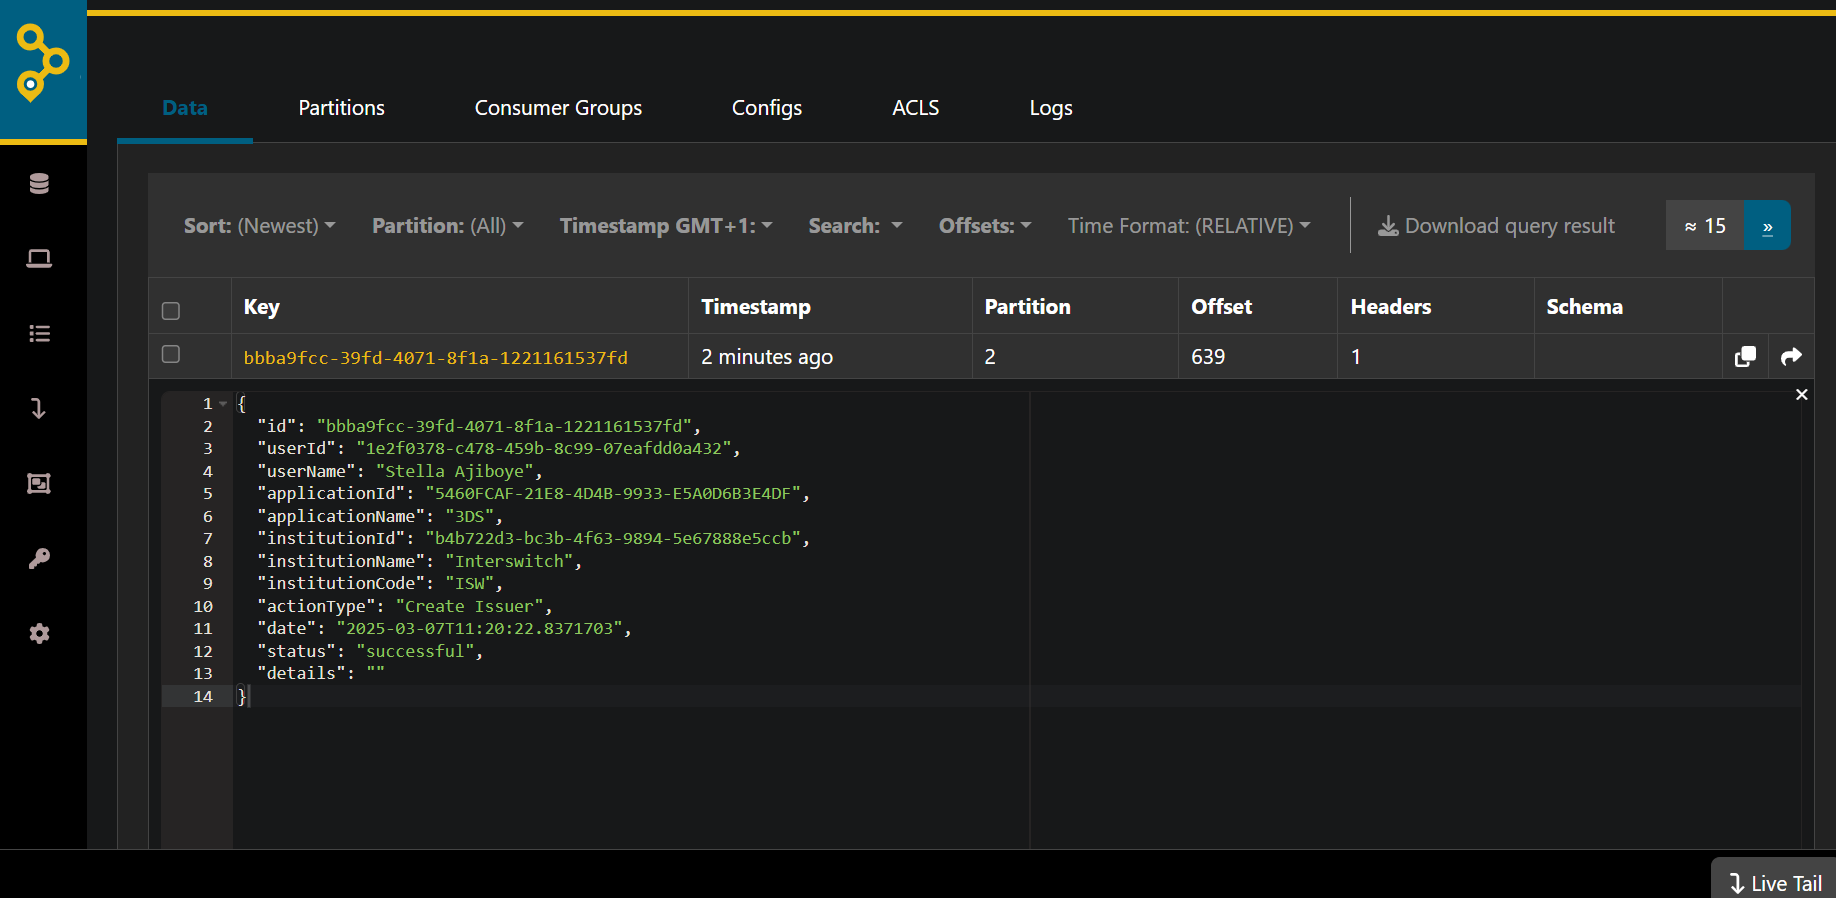Switch to the Configs tab
The width and height of the screenshot is (1836, 898).
point(766,108)
